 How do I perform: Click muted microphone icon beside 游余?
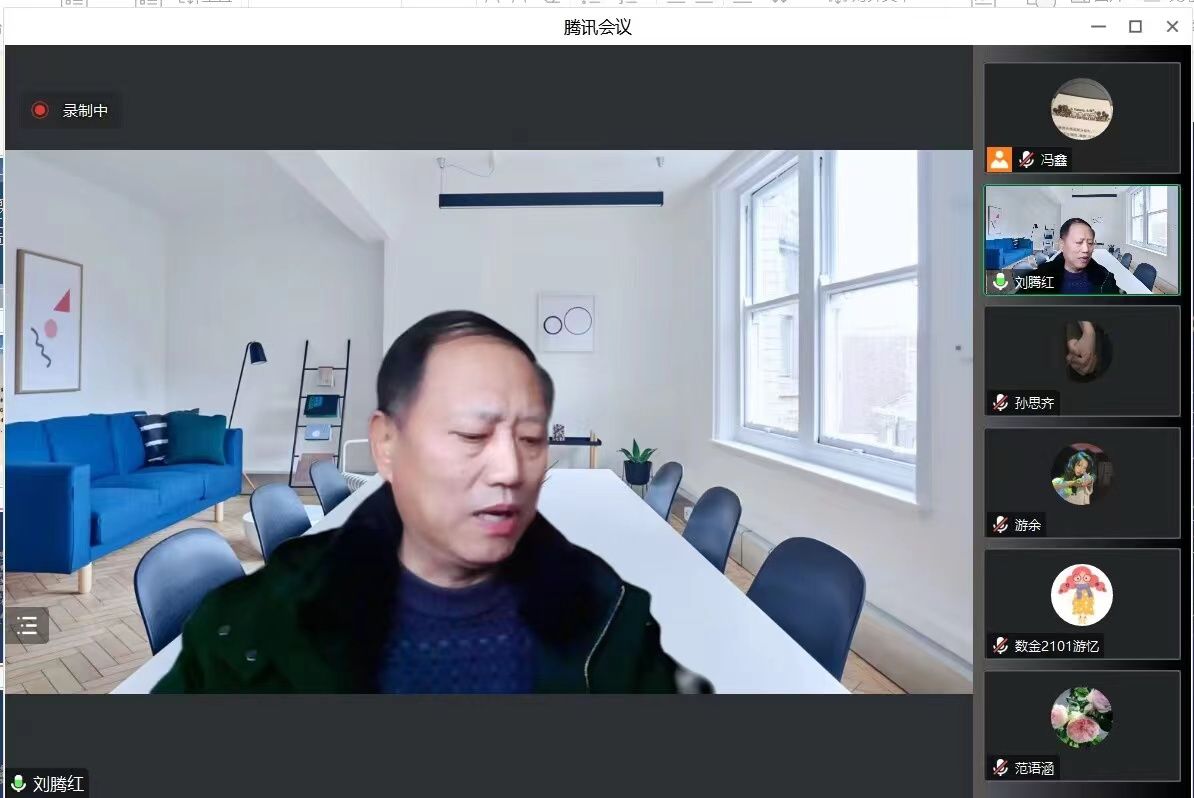[1000, 524]
